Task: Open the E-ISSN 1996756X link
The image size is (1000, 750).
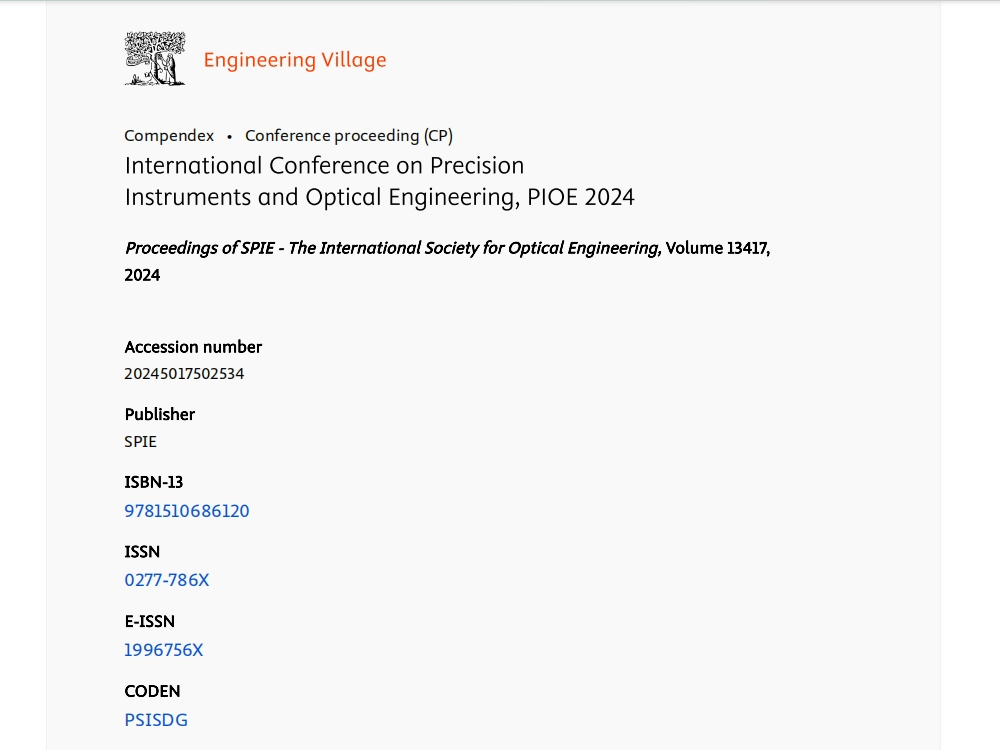Action: click(x=163, y=650)
